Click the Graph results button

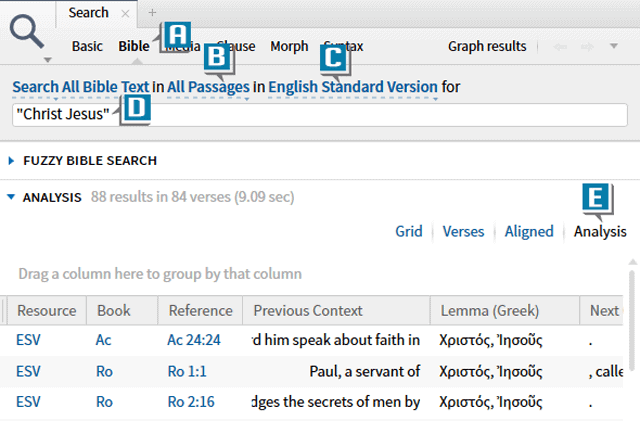486,46
